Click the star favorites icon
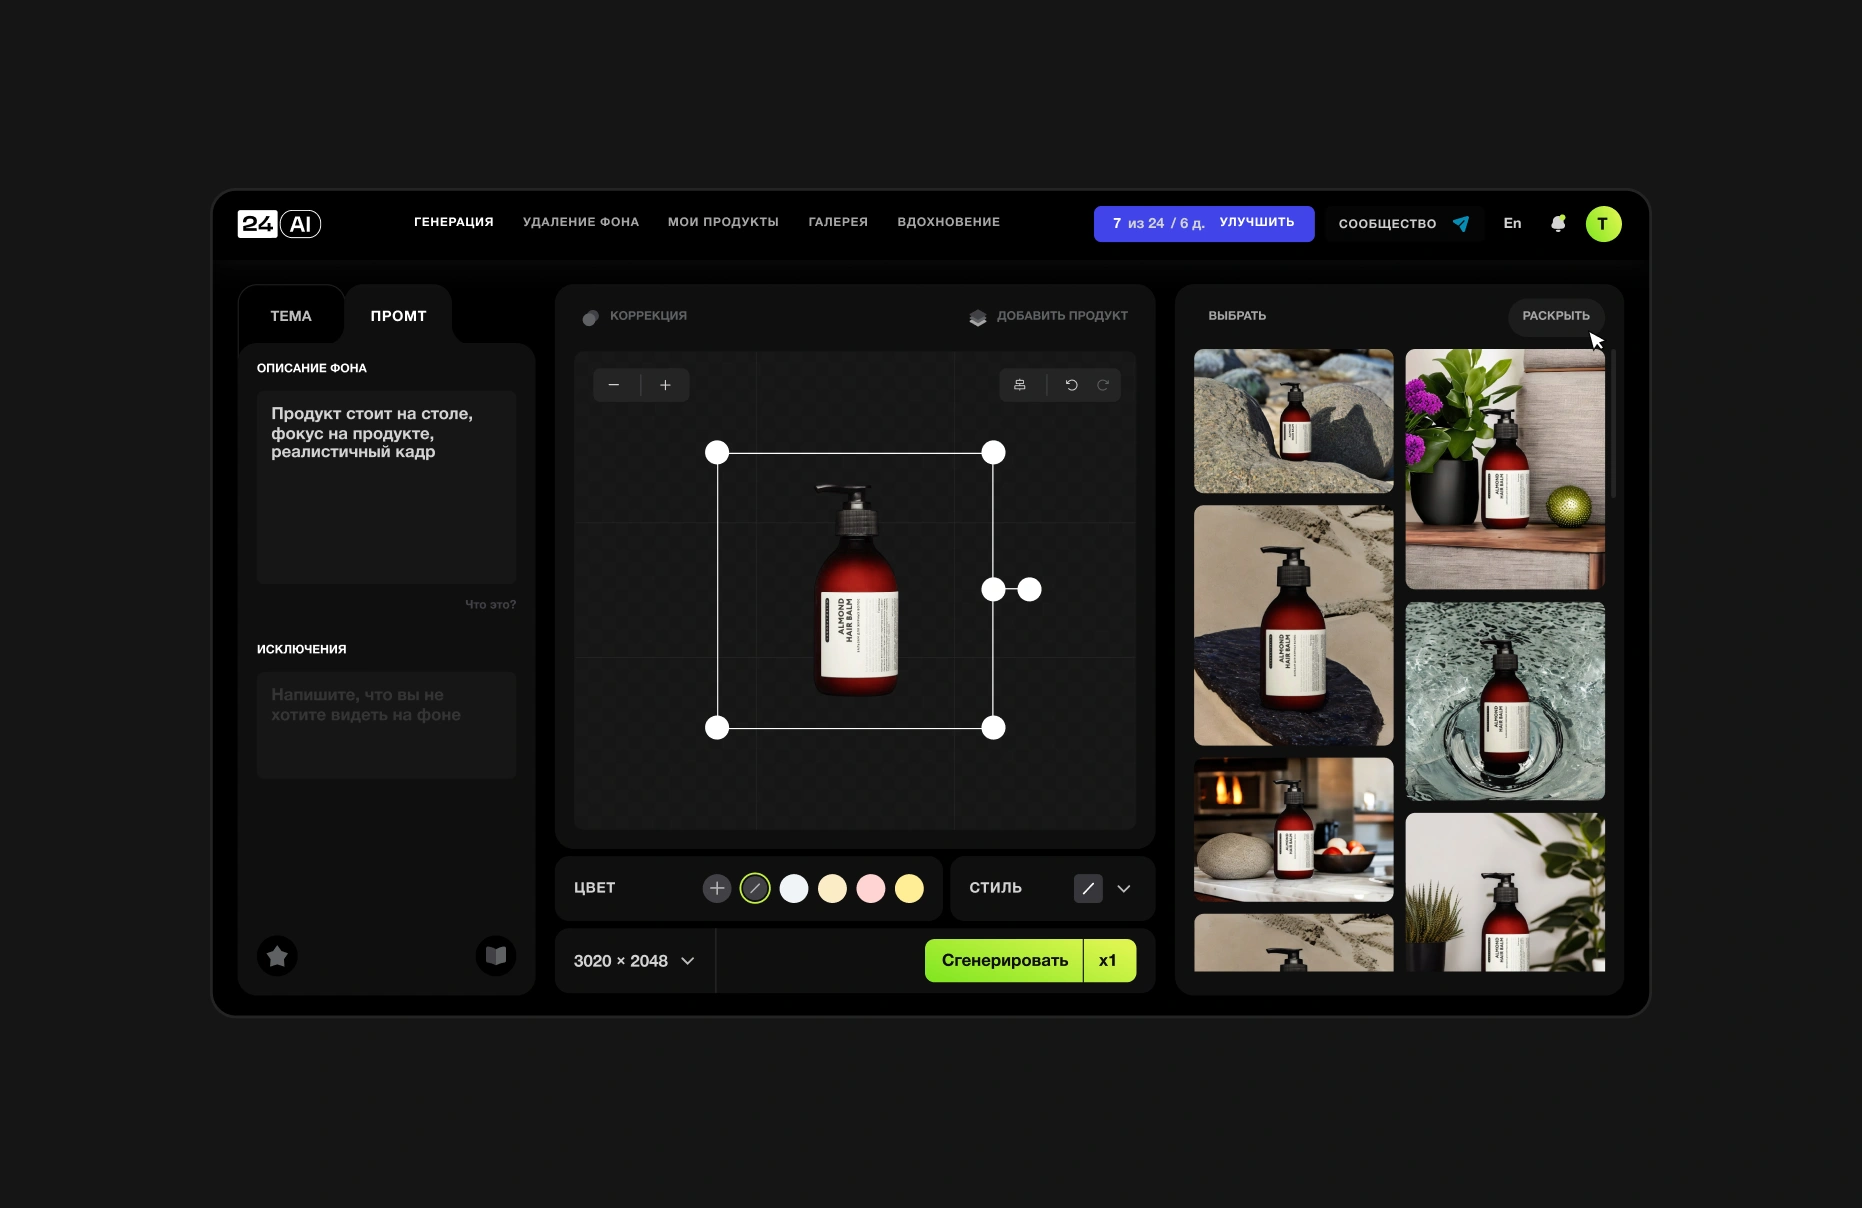This screenshot has height=1208, width=1862. click(277, 956)
